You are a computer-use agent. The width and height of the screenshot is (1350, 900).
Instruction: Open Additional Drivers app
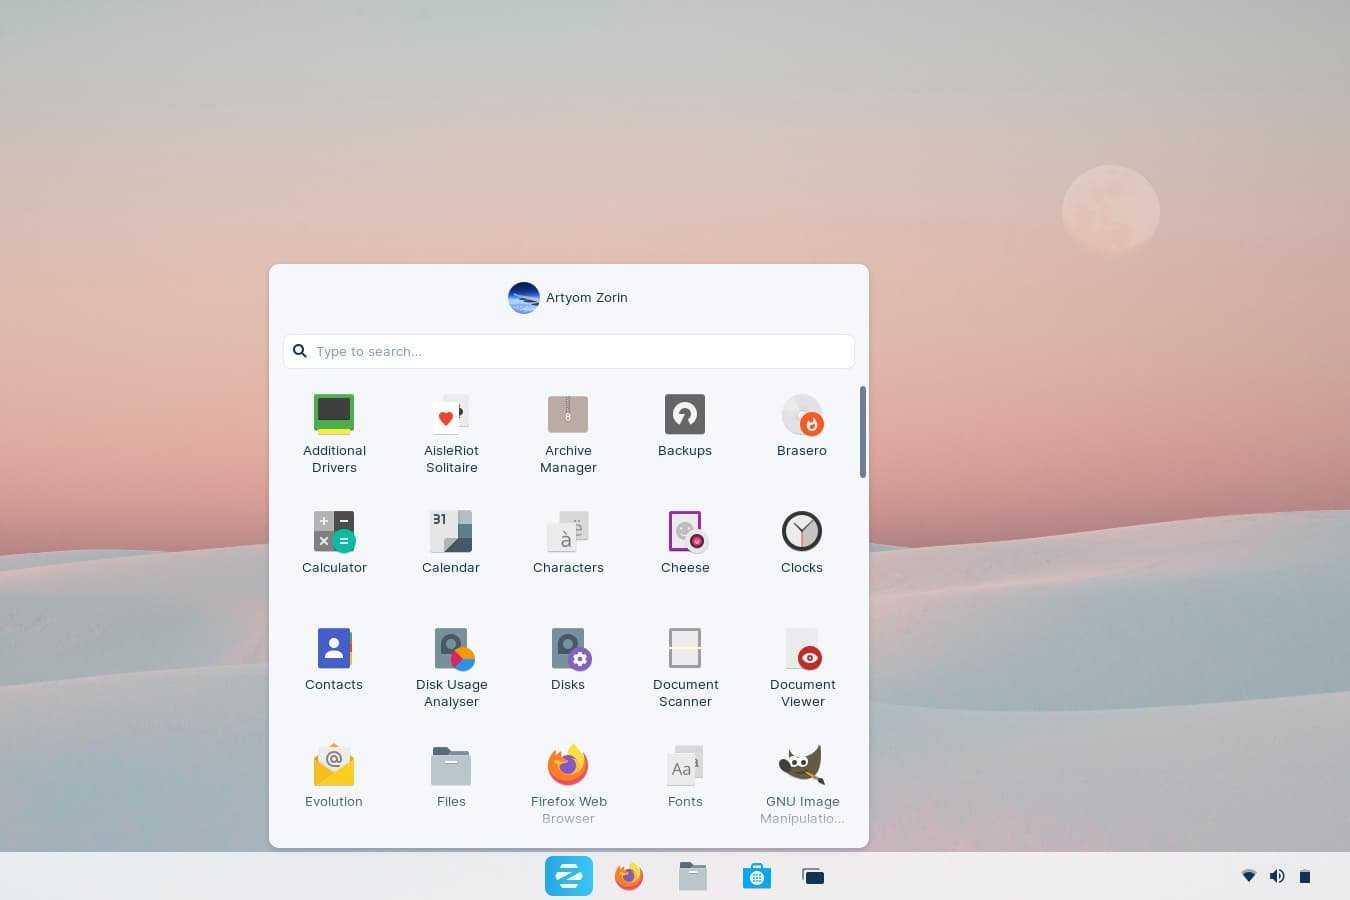334,434
